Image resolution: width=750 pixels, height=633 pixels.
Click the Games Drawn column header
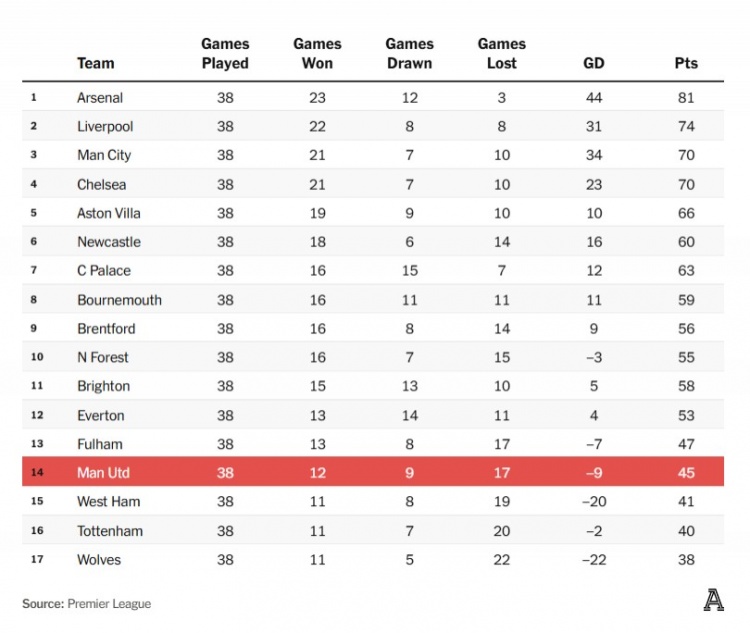tap(409, 54)
